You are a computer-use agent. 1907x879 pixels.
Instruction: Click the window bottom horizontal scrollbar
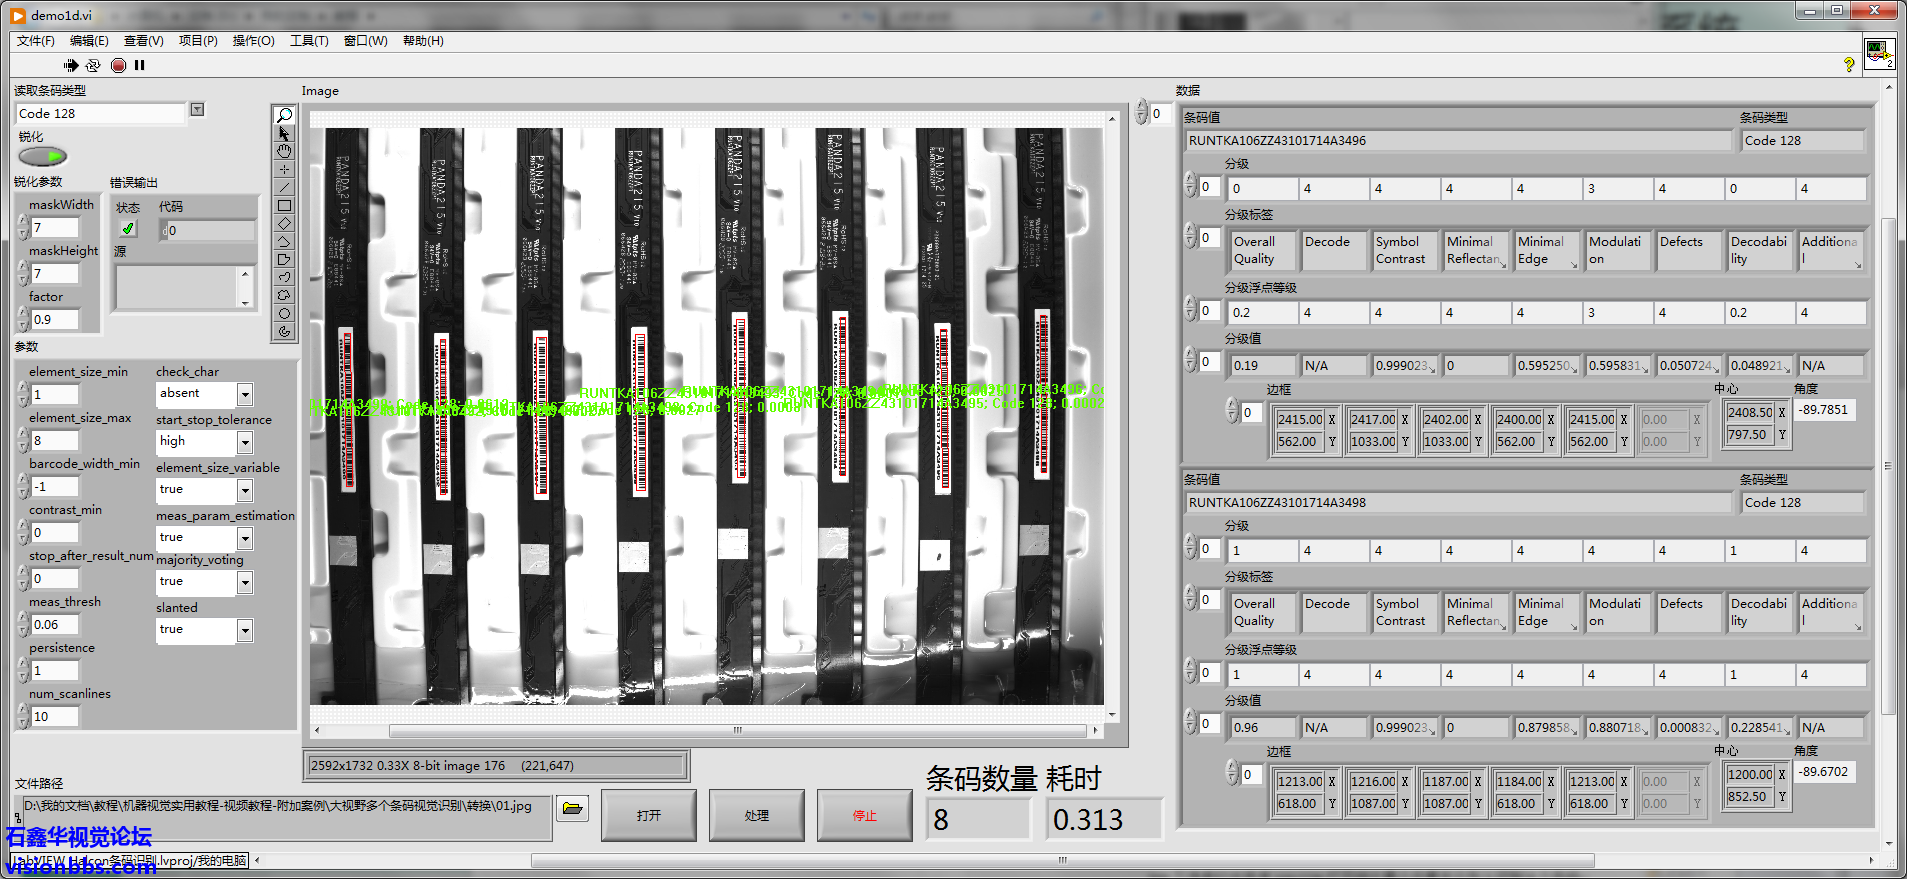1062,860
